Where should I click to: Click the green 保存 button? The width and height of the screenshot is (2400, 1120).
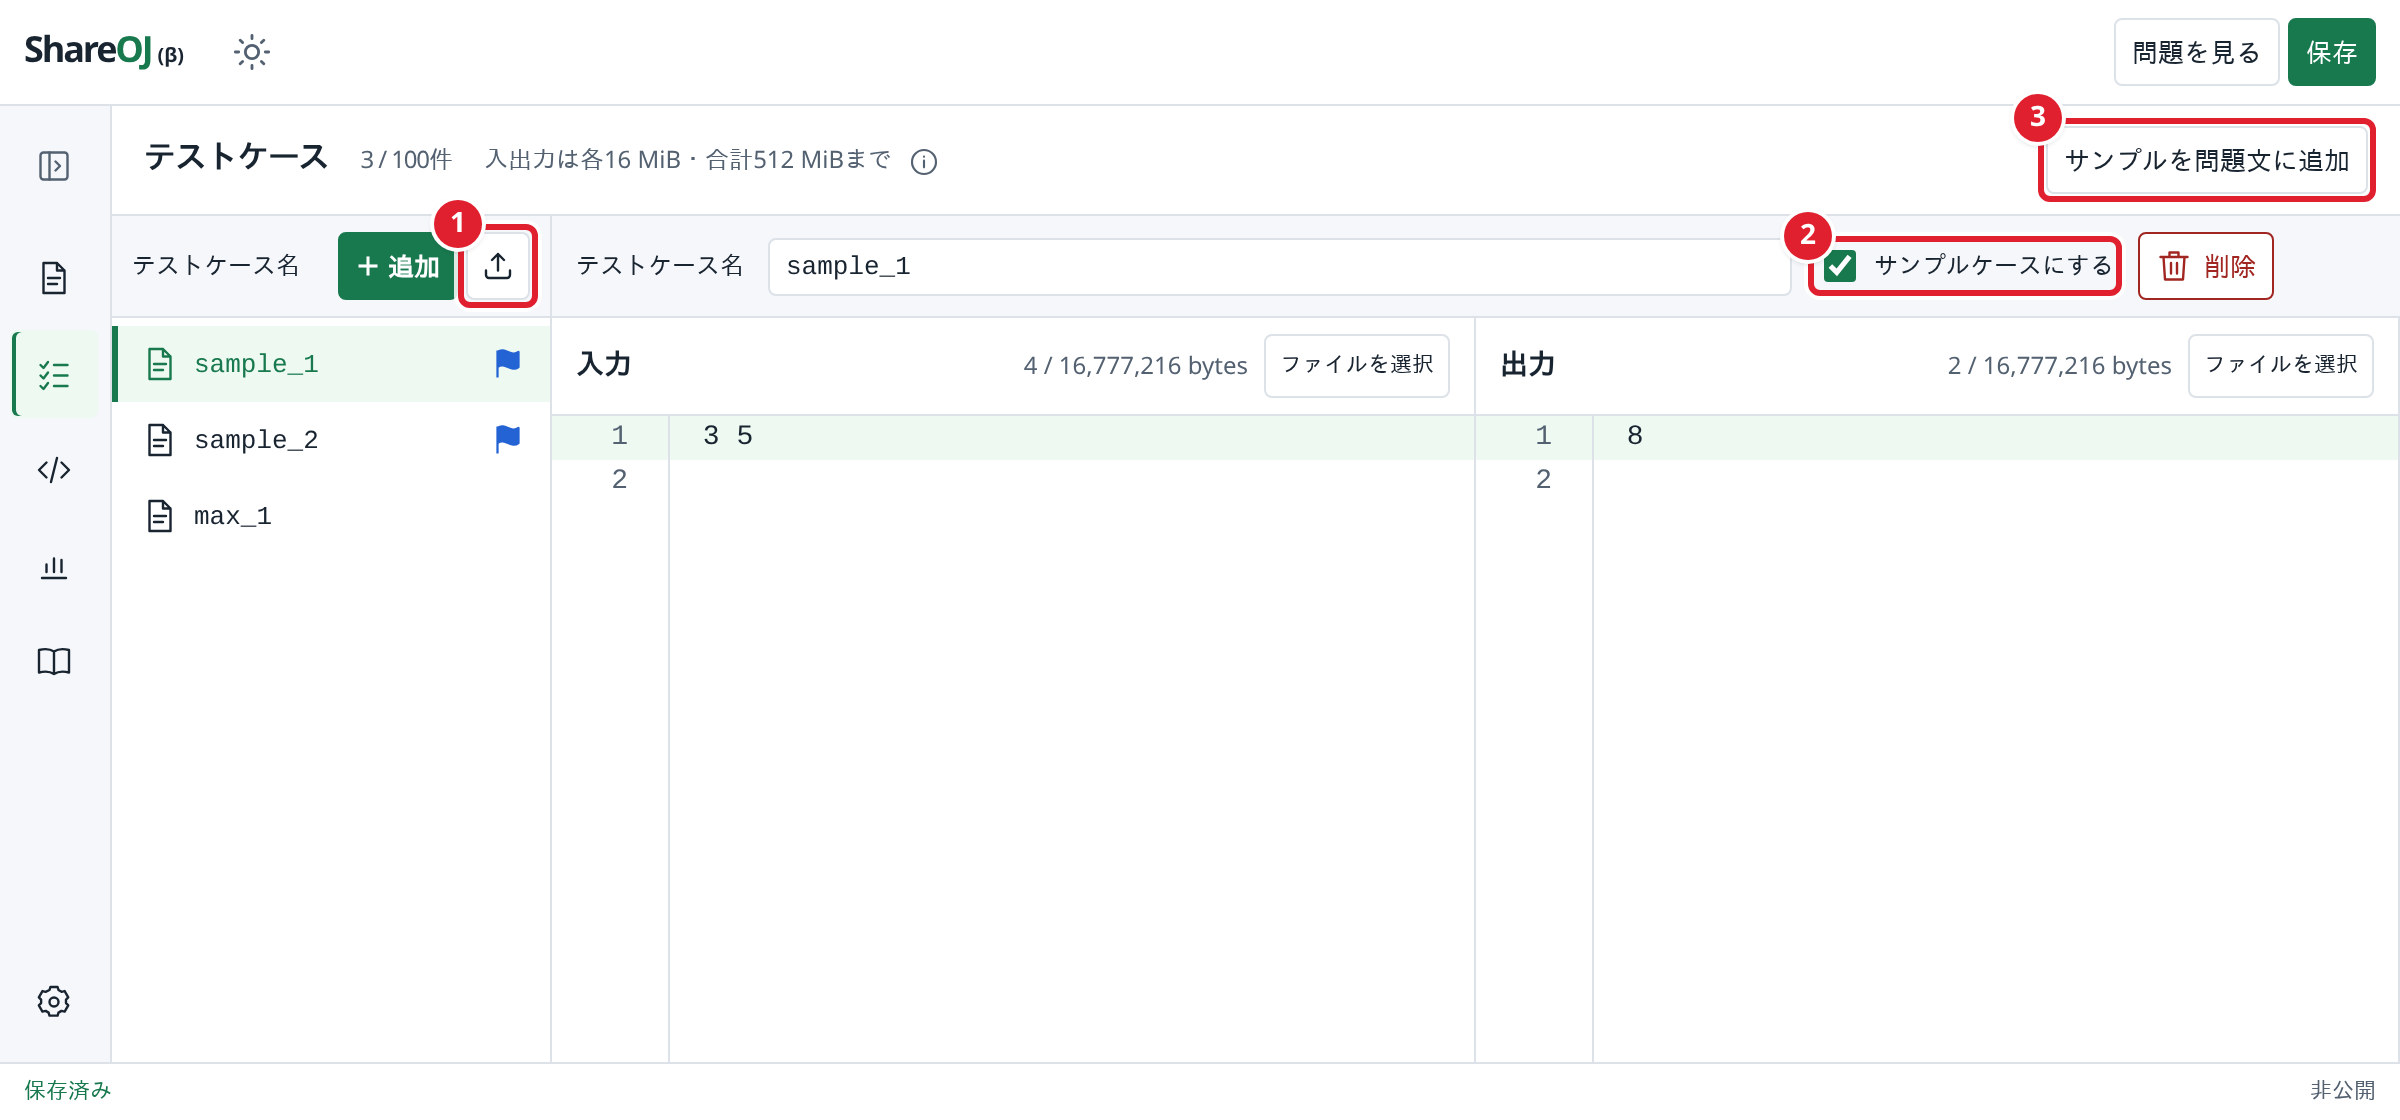point(2331,52)
